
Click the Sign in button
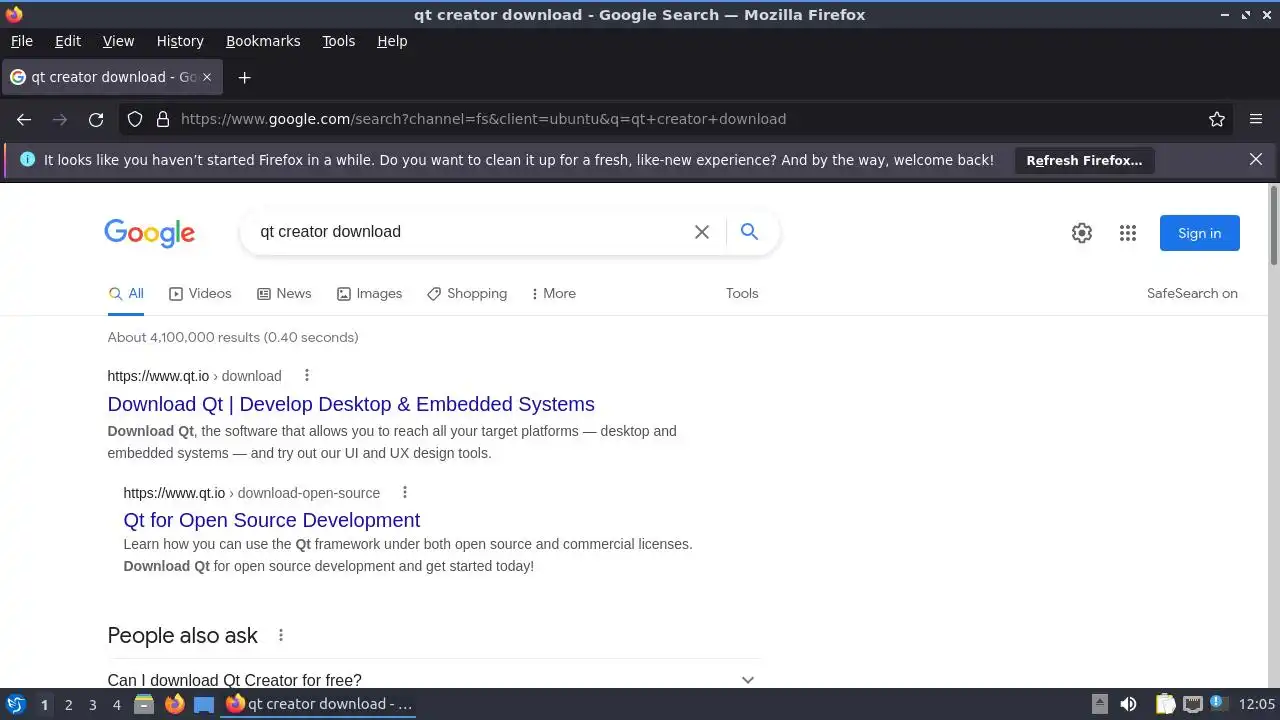click(1200, 233)
